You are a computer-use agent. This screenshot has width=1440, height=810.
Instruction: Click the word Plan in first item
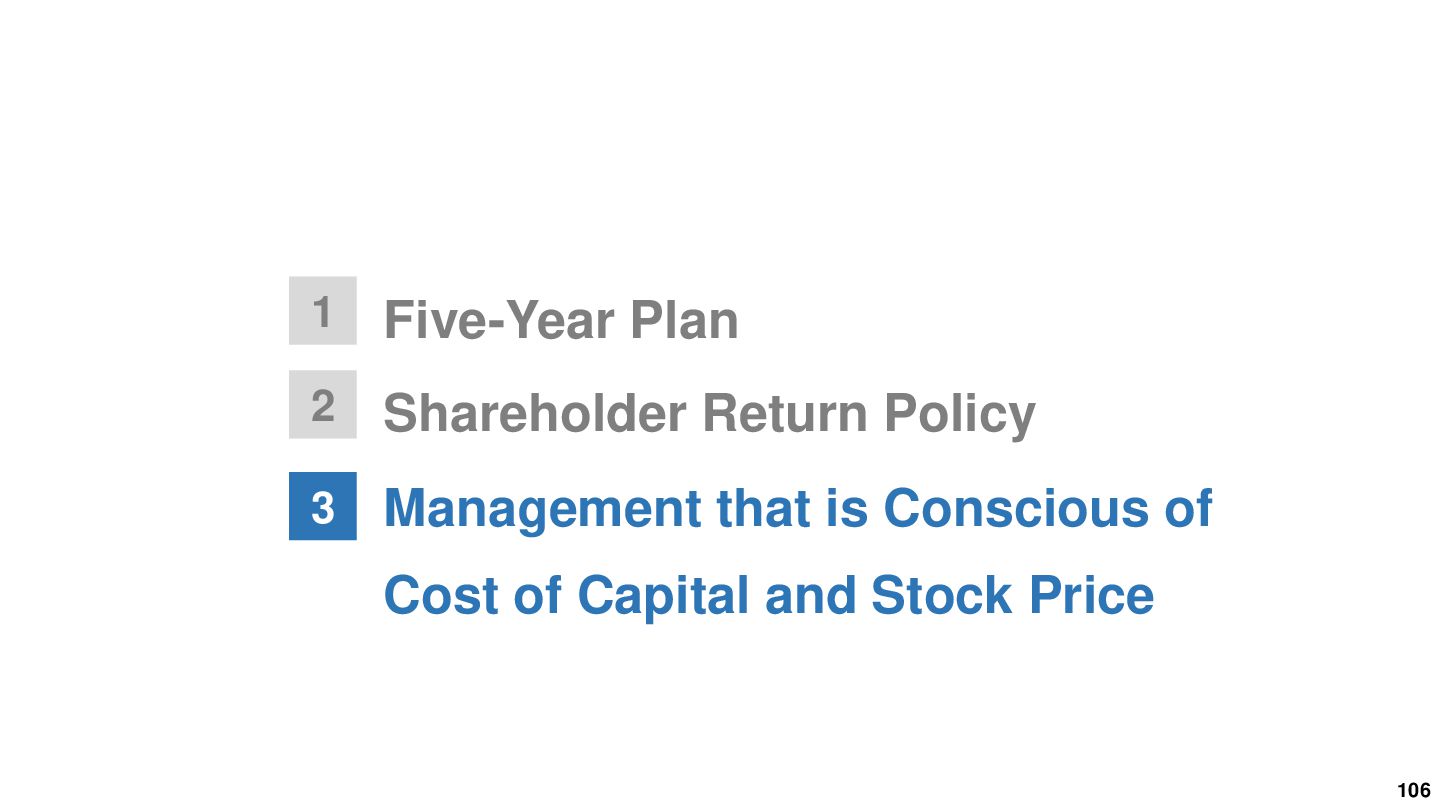tap(684, 320)
